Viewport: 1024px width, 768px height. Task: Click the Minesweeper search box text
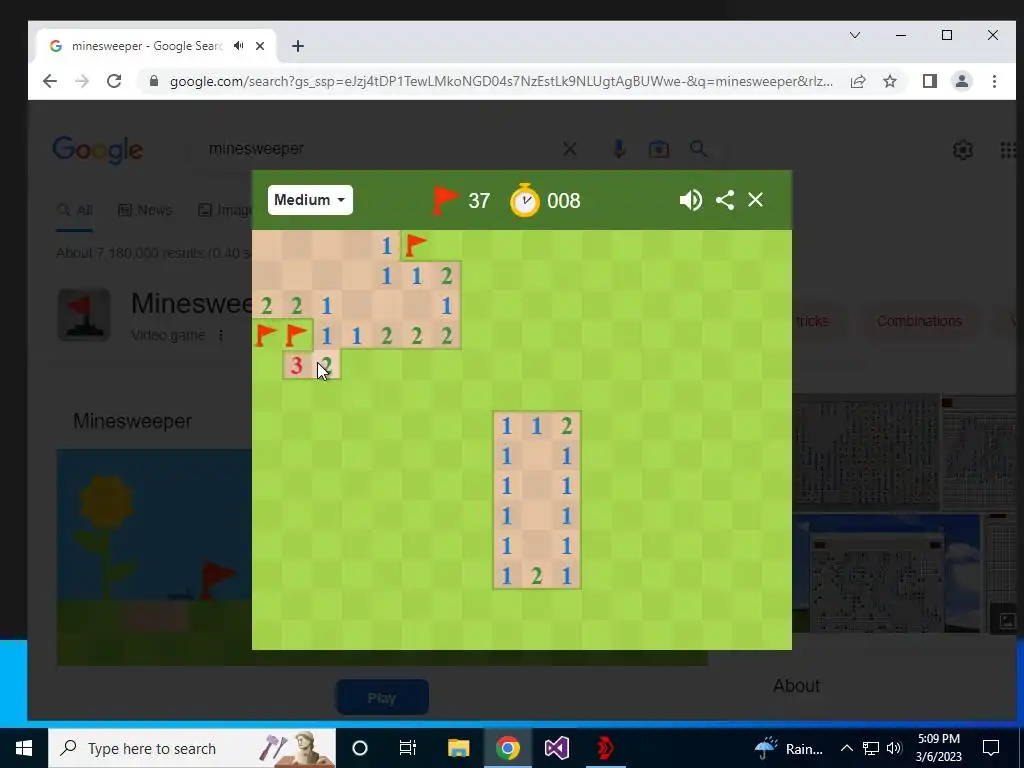[256, 148]
